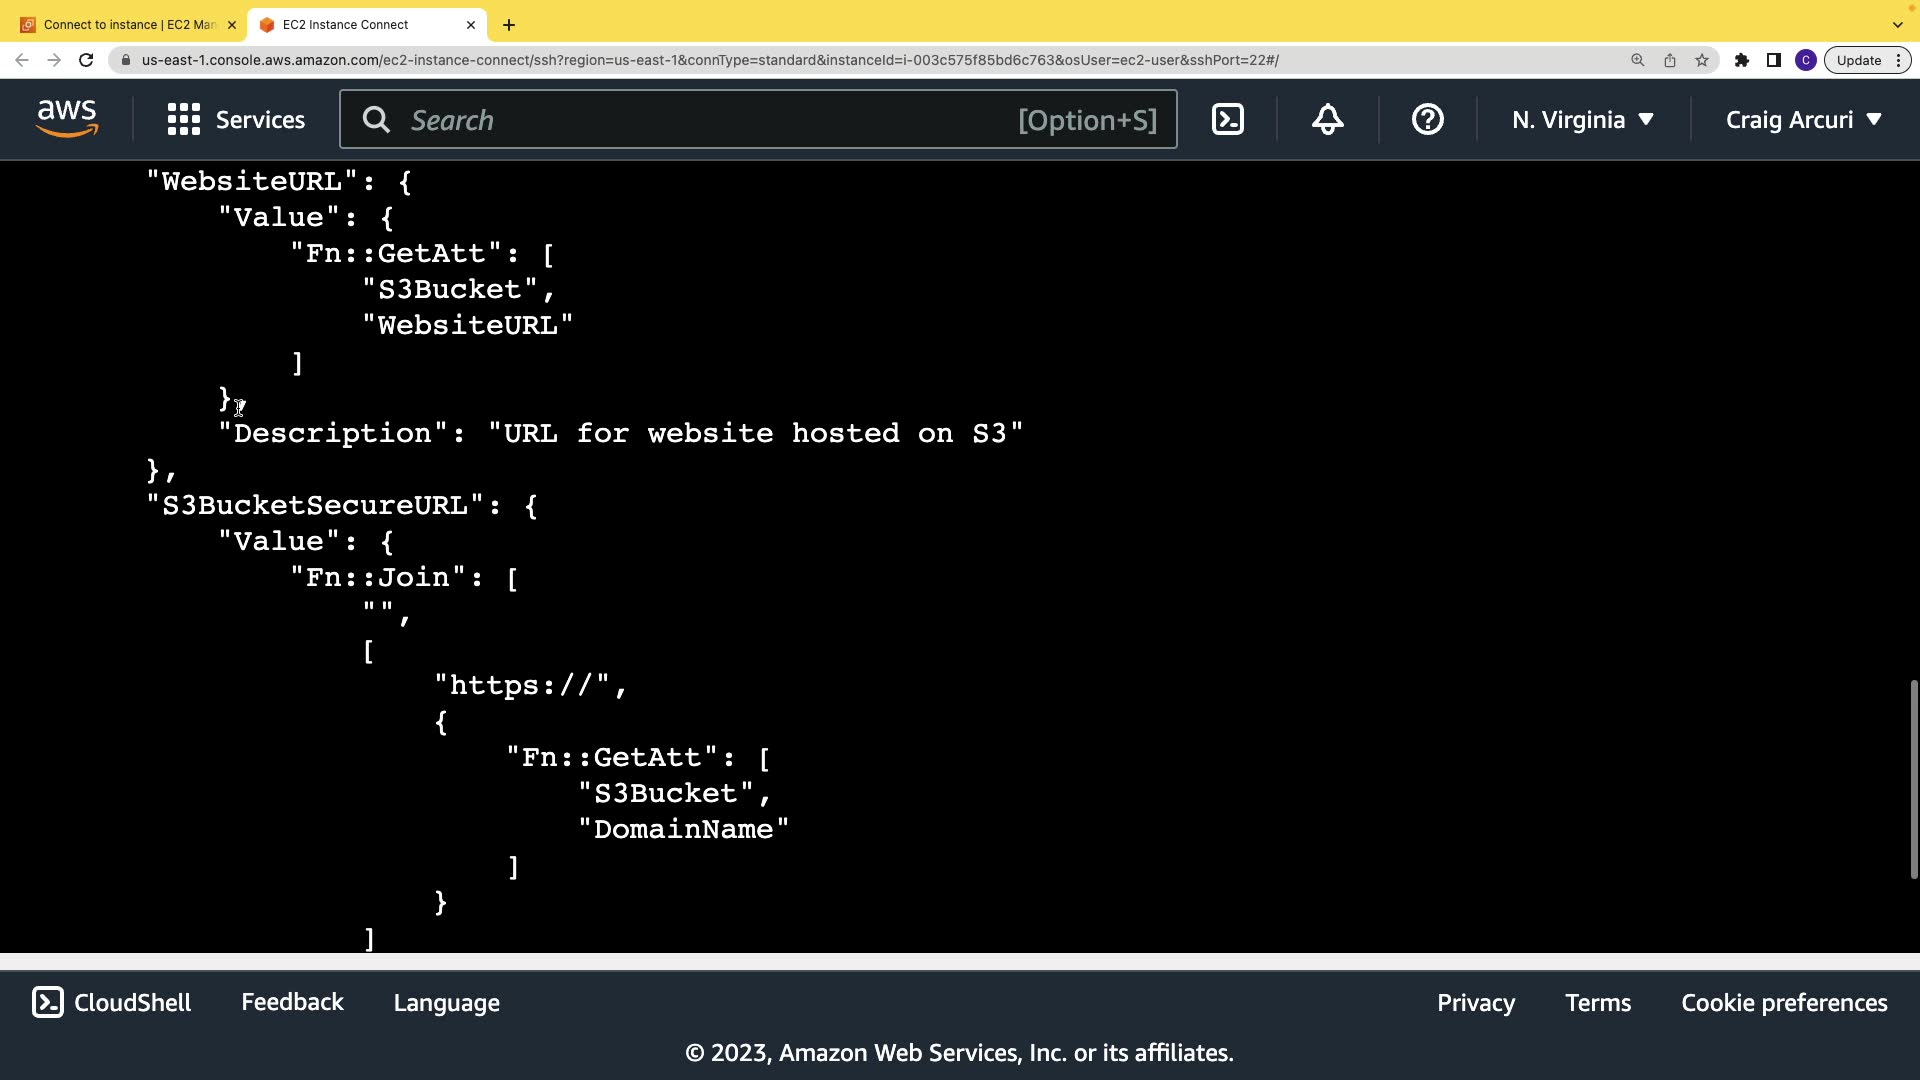The height and width of the screenshot is (1080, 1920).
Task: Open the CloudShell footer button
Action: tap(112, 1003)
